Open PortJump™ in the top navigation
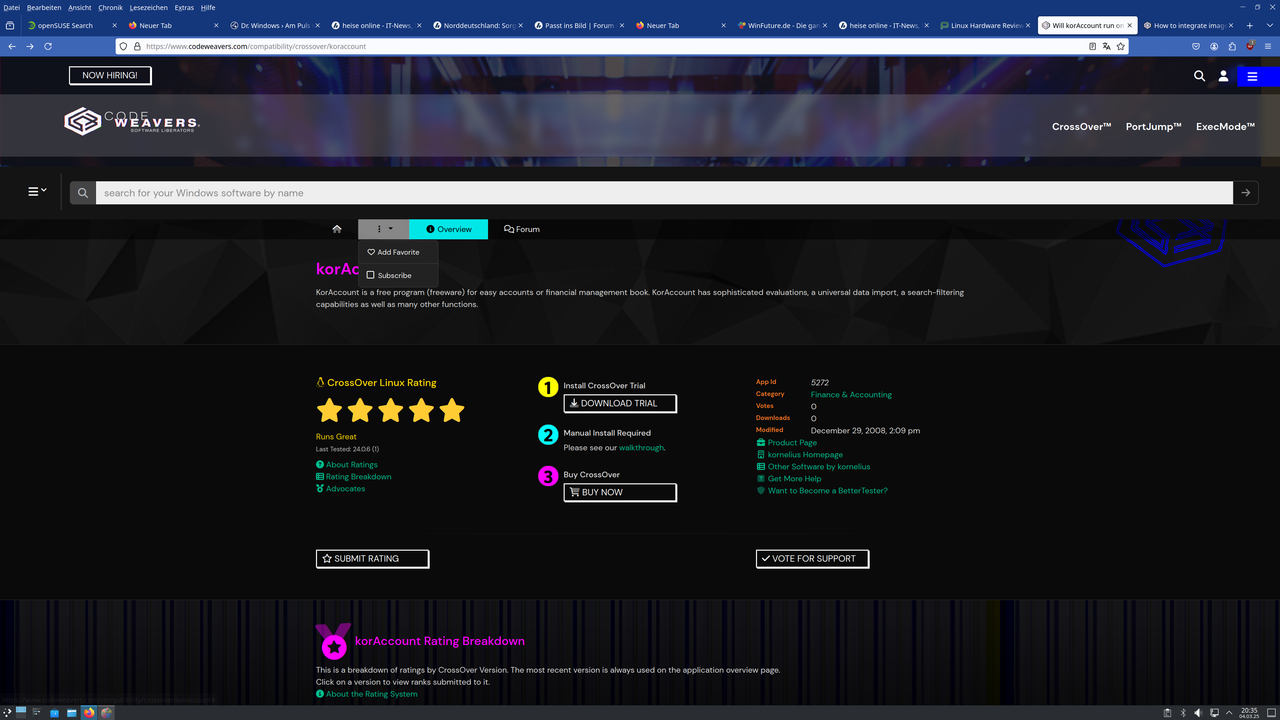The width and height of the screenshot is (1280, 720). pyautogui.click(x=1154, y=127)
